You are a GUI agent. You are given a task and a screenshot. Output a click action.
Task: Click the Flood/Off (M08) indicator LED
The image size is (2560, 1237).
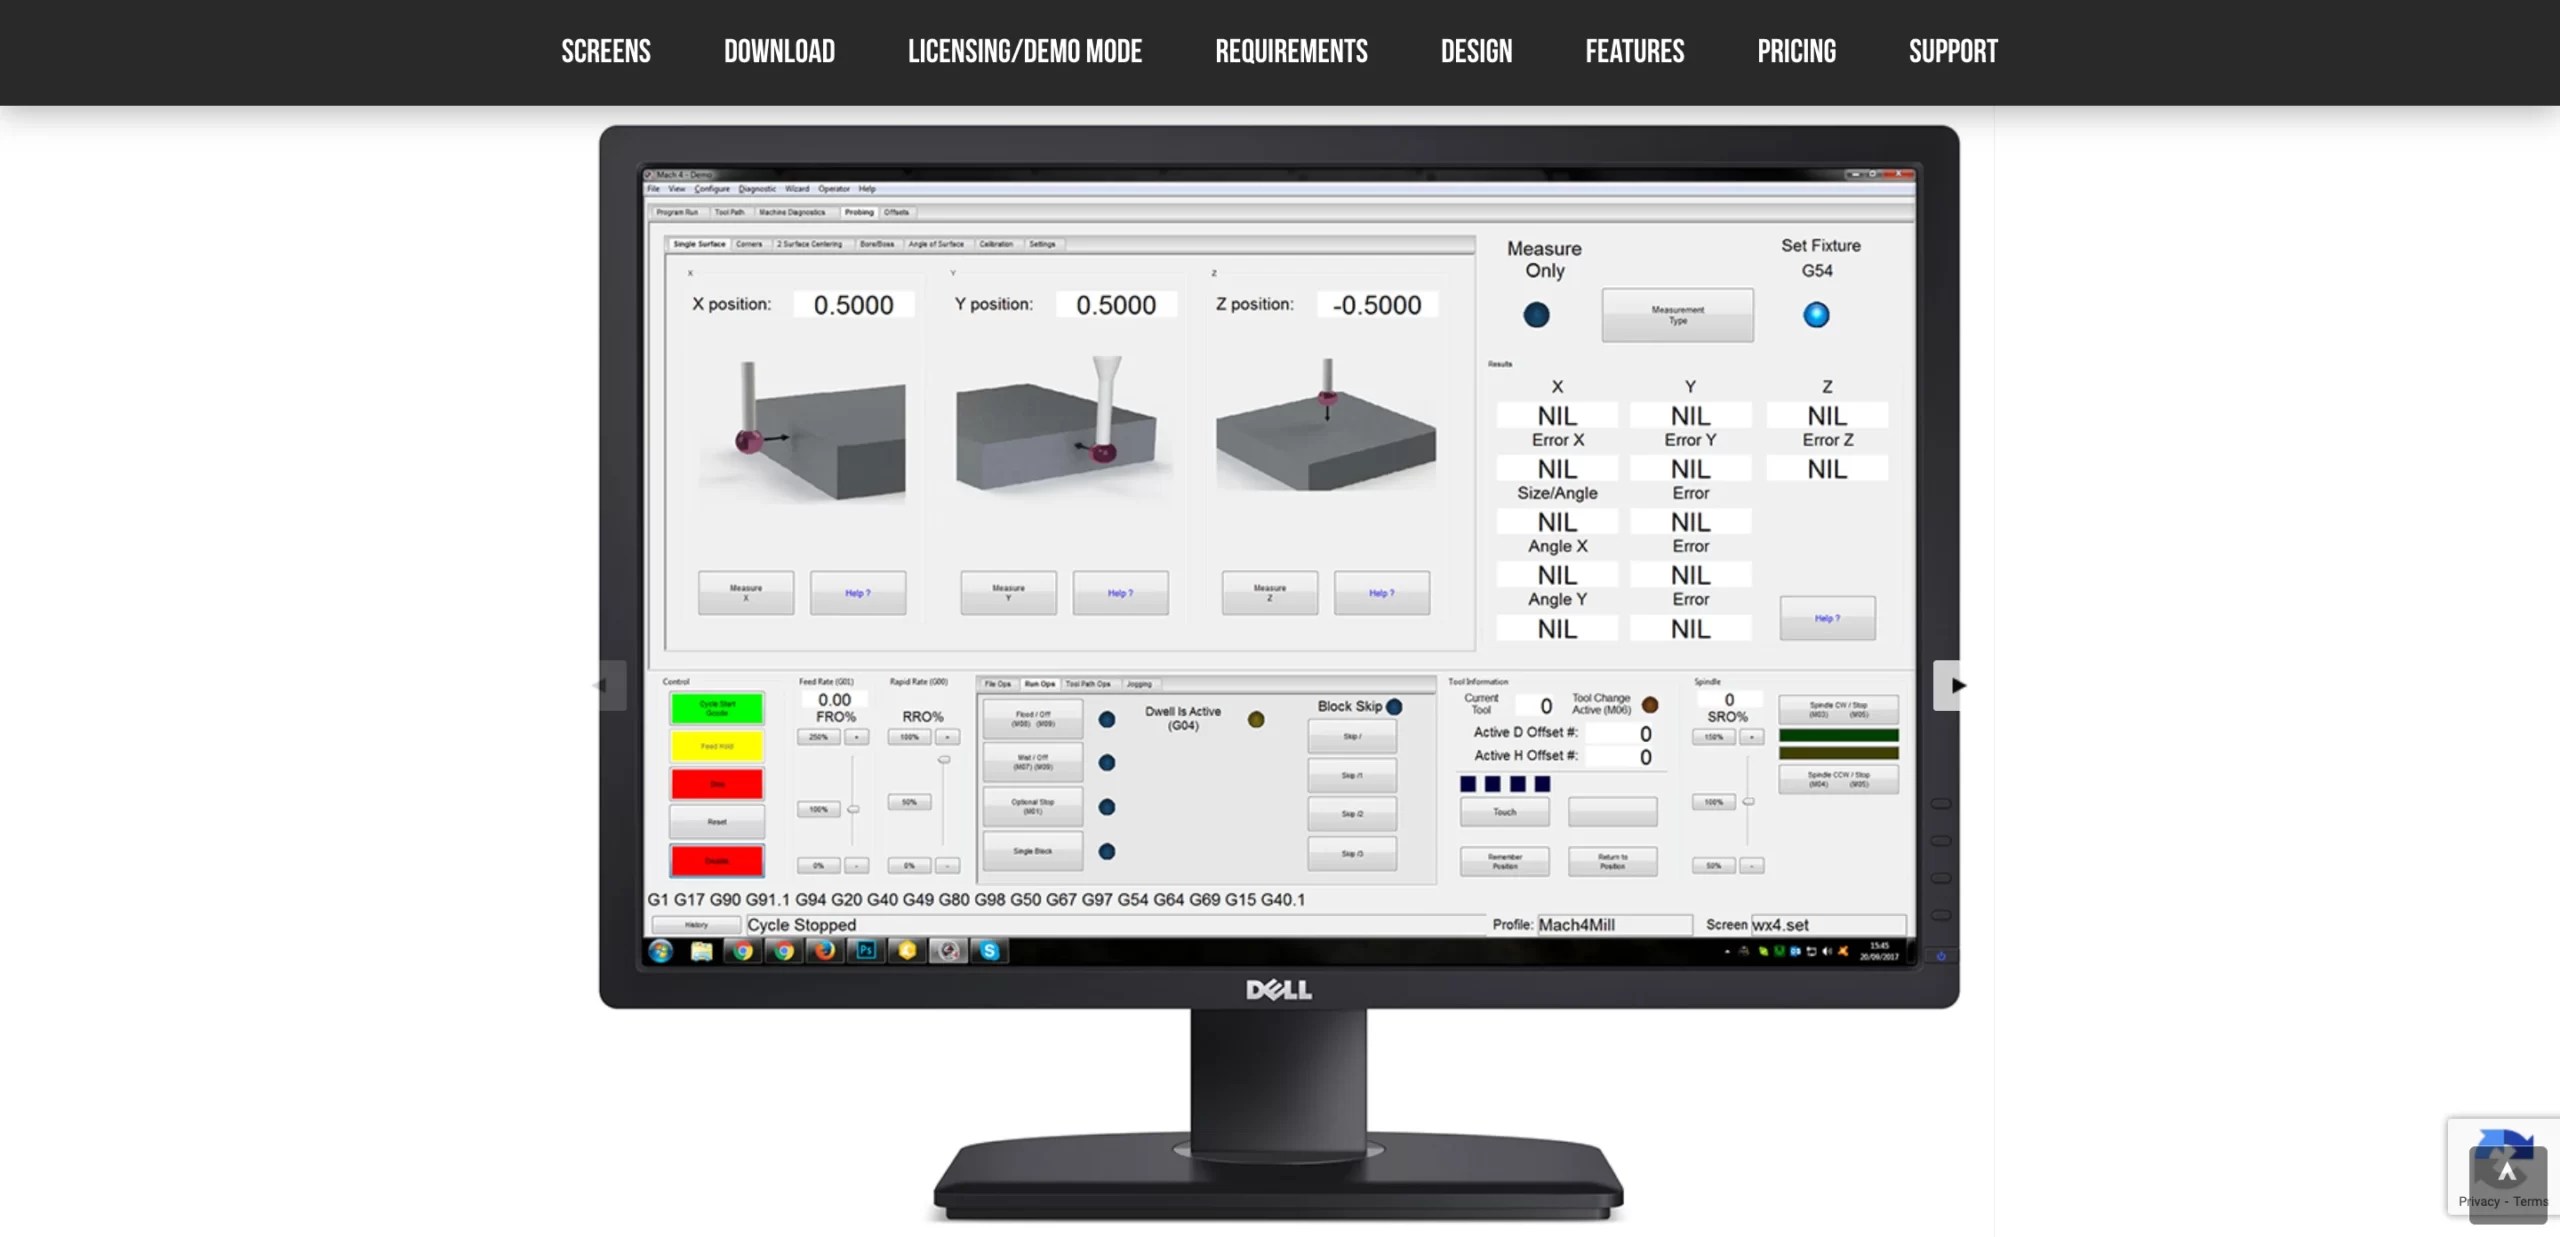tap(1107, 720)
